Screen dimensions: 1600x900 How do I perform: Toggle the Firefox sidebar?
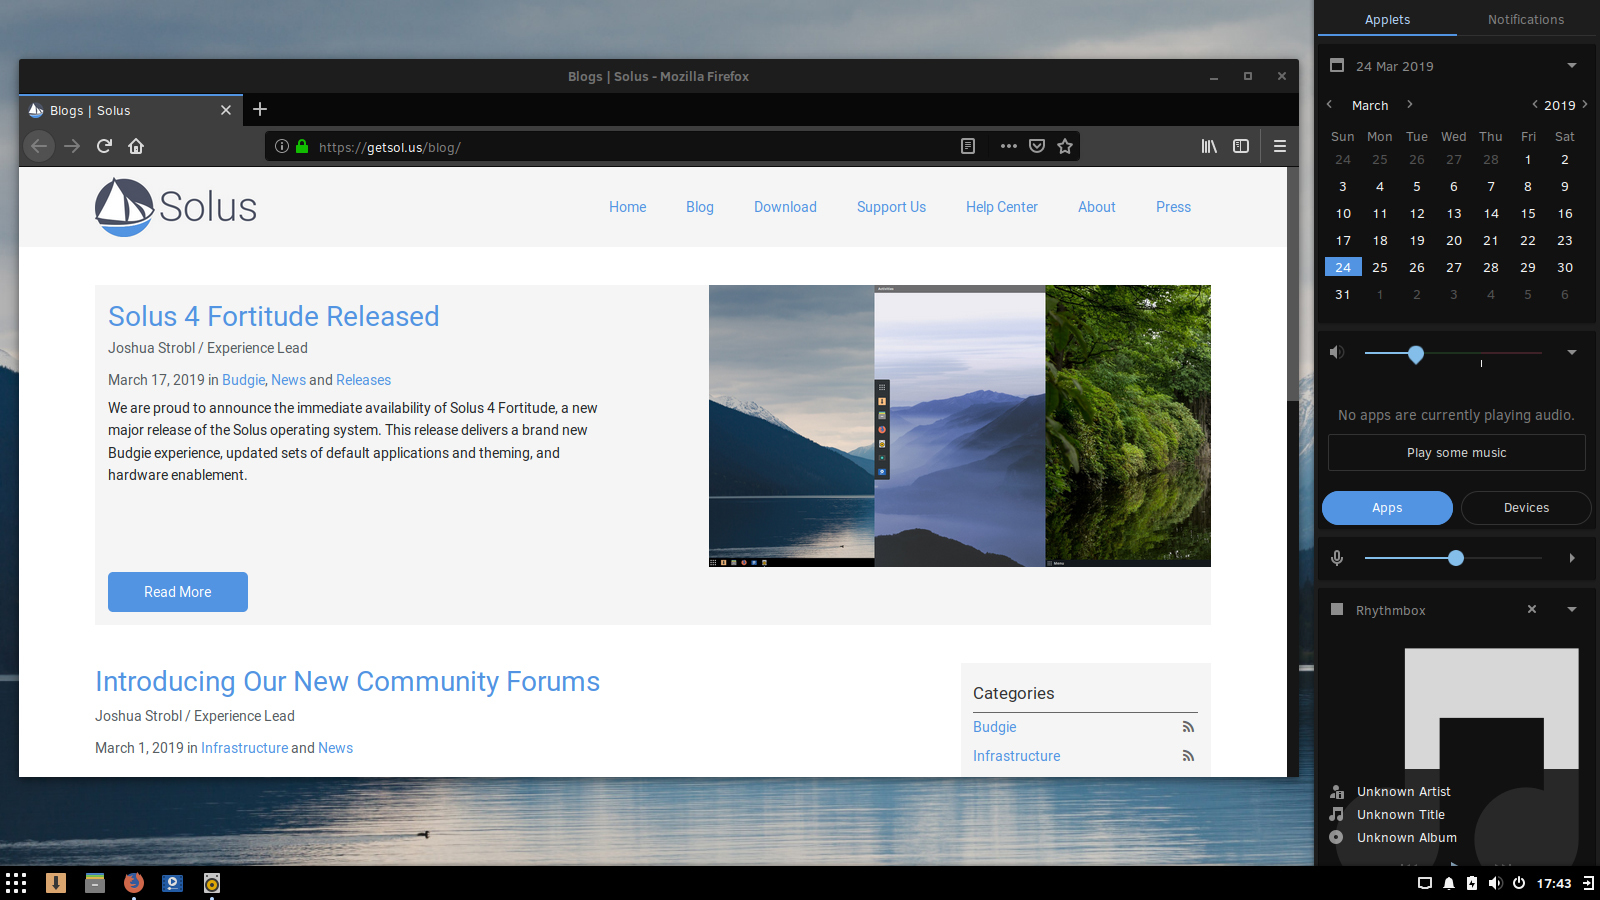tap(1241, 146)
